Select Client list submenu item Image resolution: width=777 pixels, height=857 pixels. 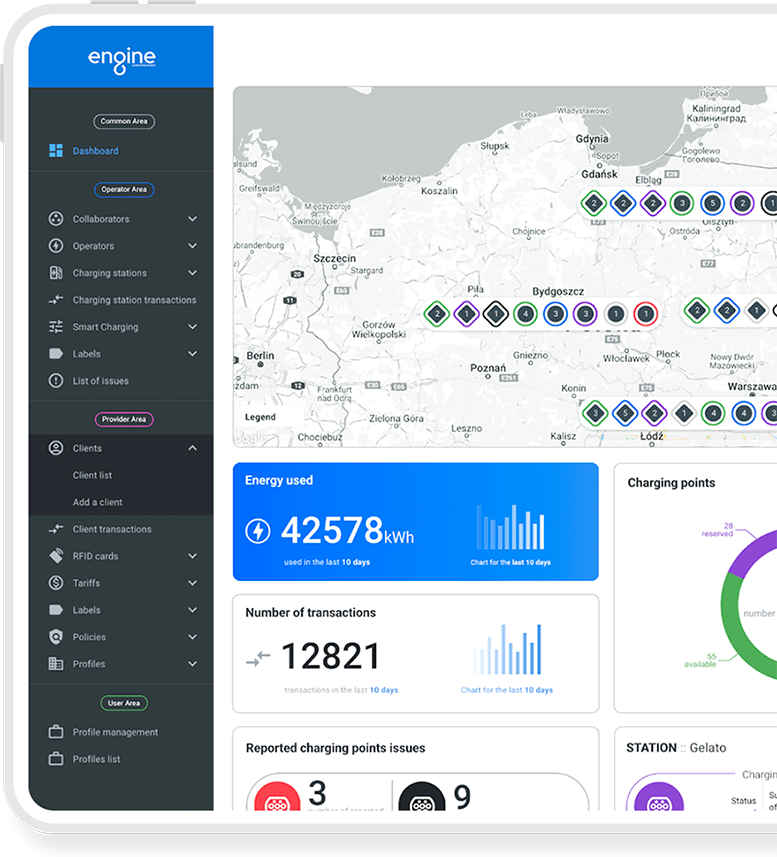(x=92, y=476)
